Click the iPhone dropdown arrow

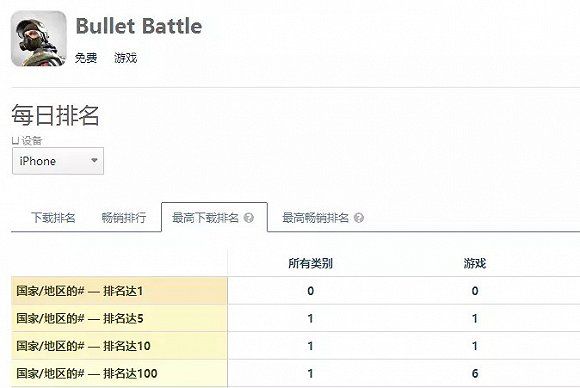(94, 161)
